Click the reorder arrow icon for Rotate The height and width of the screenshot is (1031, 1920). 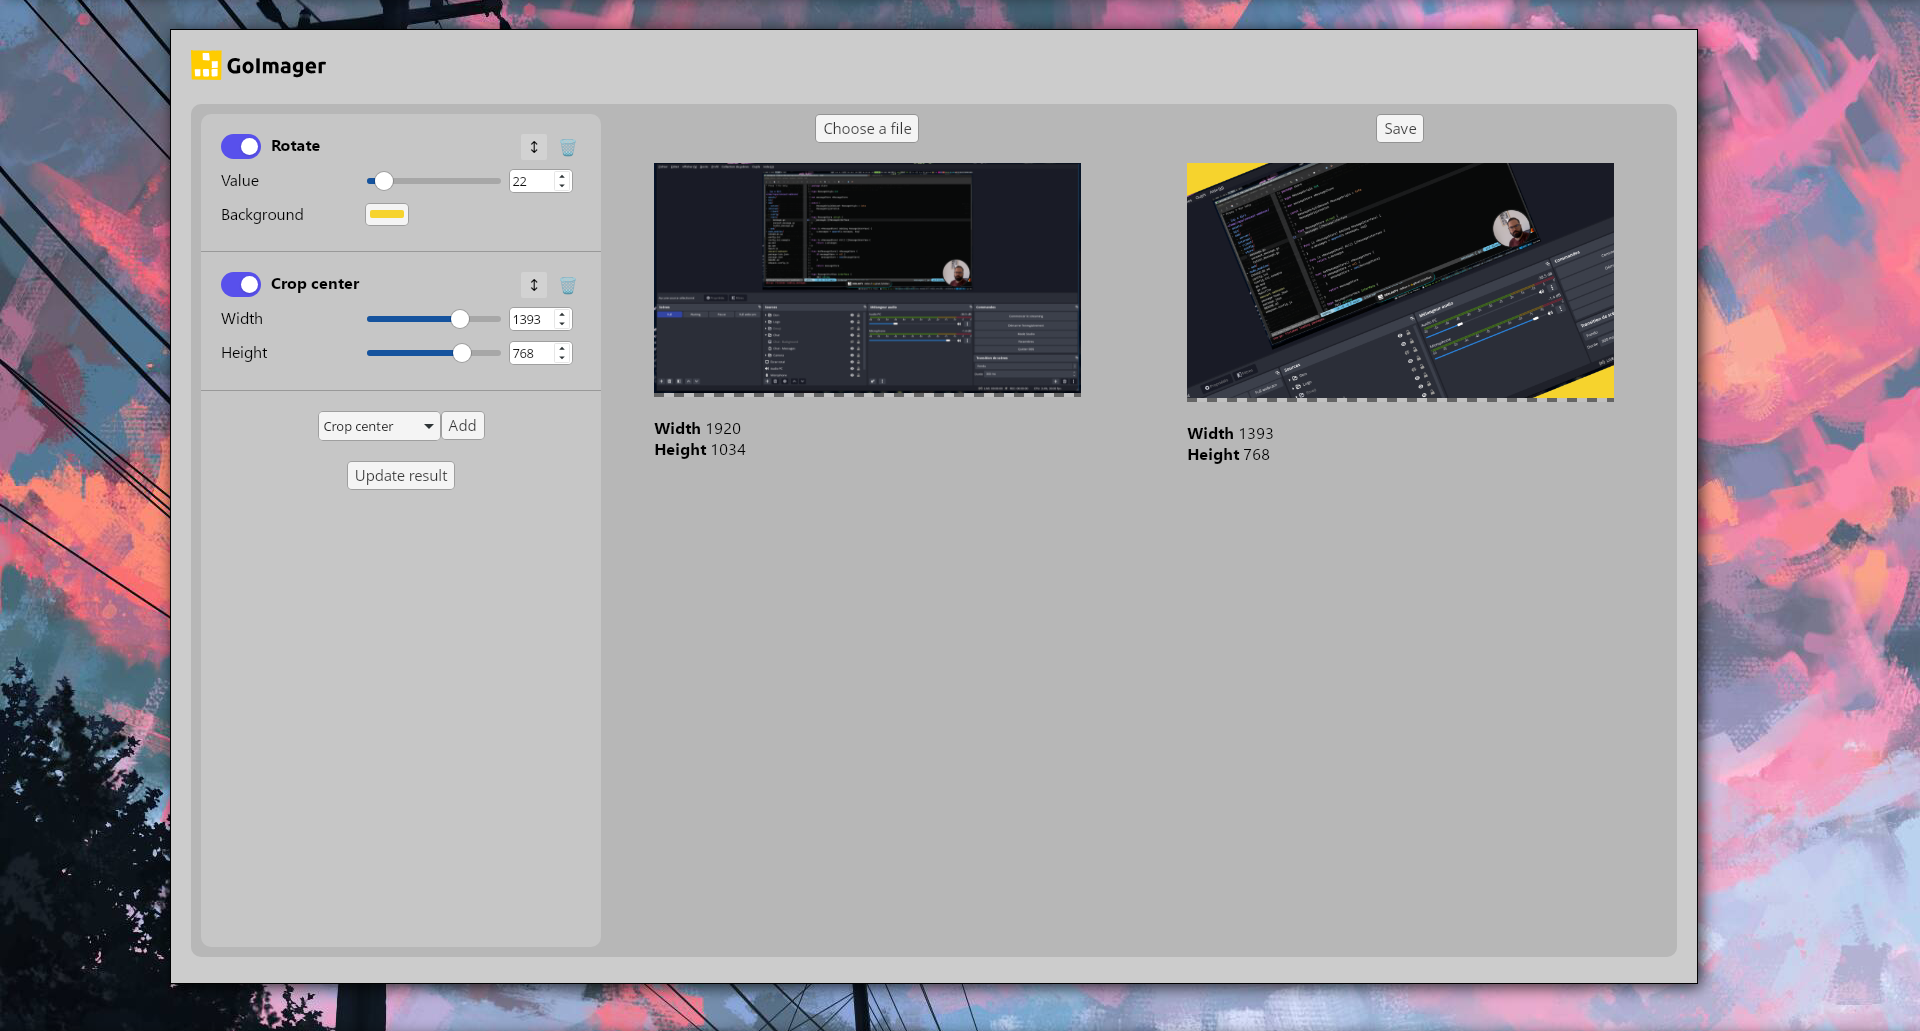534,147
